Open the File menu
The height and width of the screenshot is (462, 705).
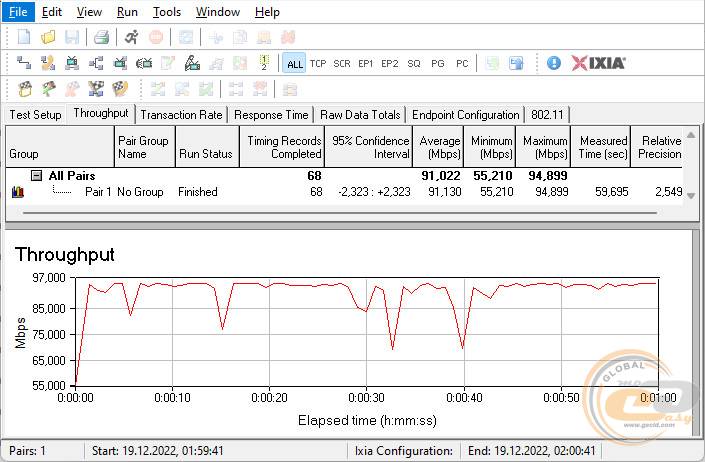(18, 12)
